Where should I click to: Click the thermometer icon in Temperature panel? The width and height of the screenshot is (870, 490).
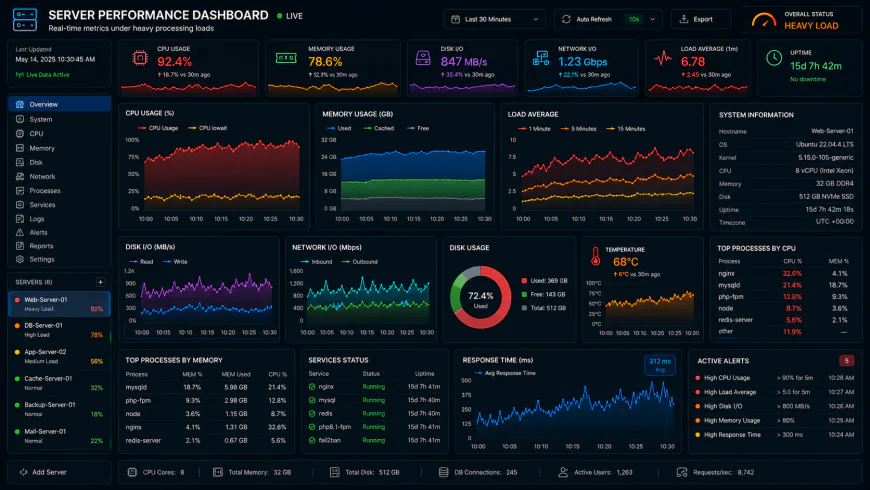point(595,256)
